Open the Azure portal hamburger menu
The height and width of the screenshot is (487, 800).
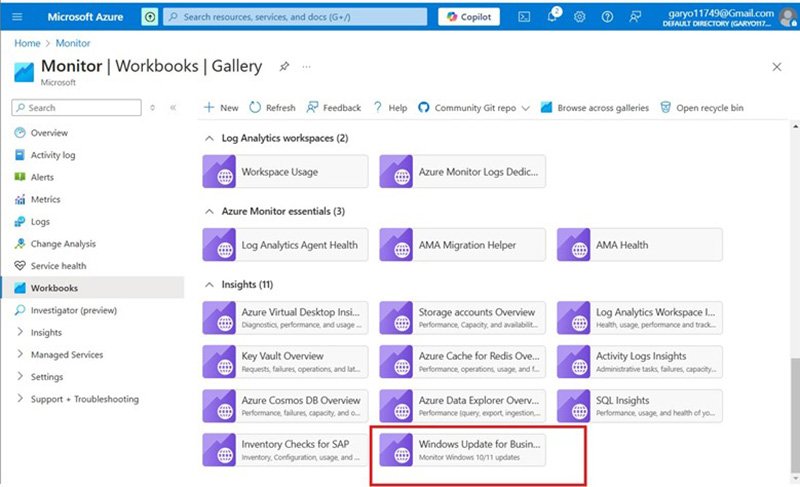[16, 17]
